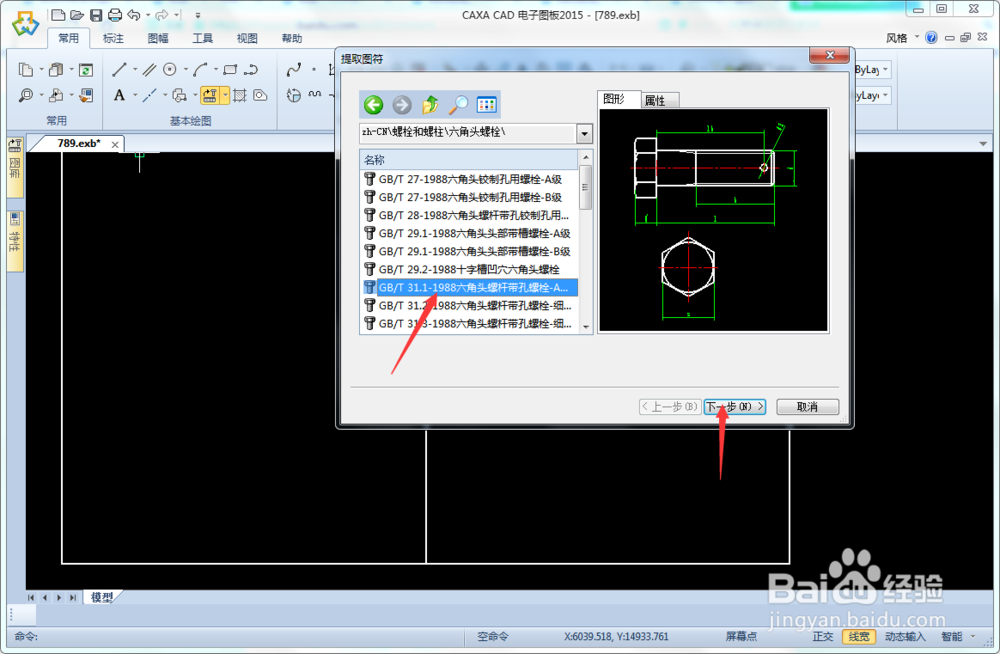Undo the last action
This screenshot has width=1000, height=654.
pos(134,15)
